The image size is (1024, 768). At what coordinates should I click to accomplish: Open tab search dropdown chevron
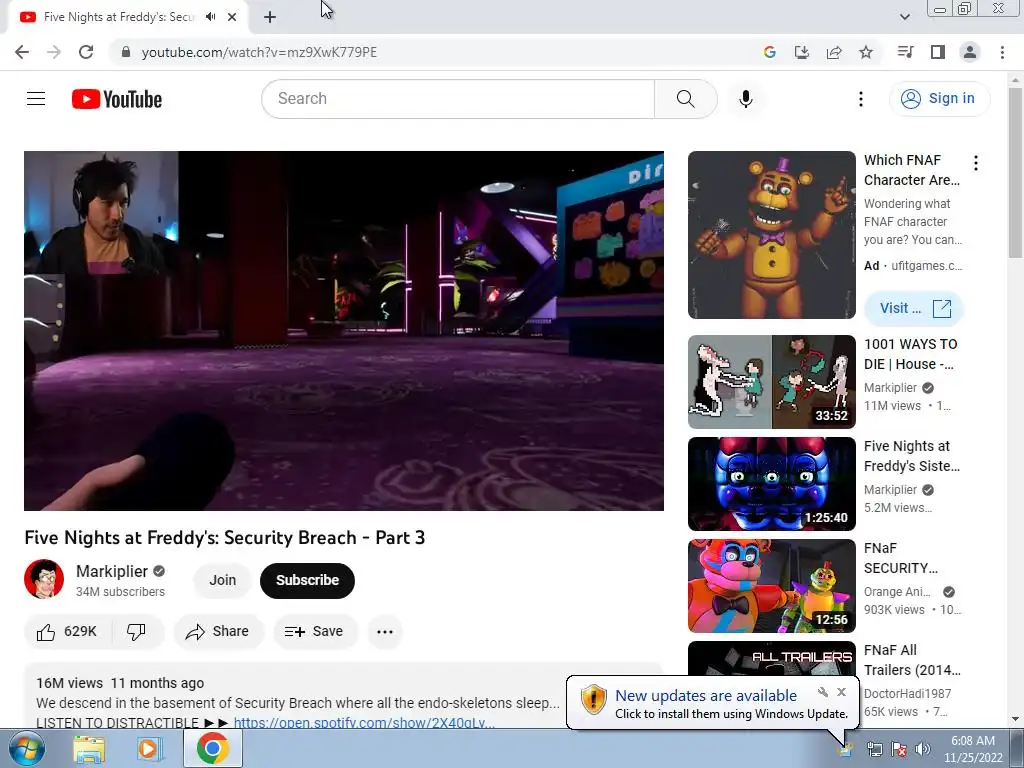coord(904,17)
